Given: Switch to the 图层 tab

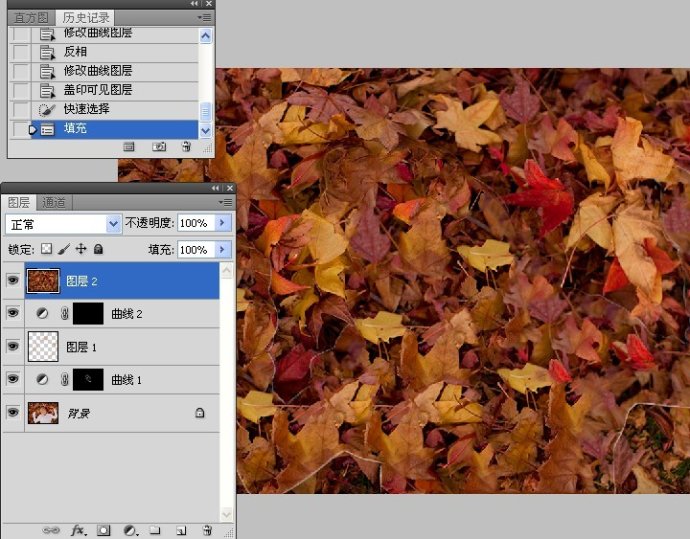Looking at the screenshot, I should [x=19, y=202].
